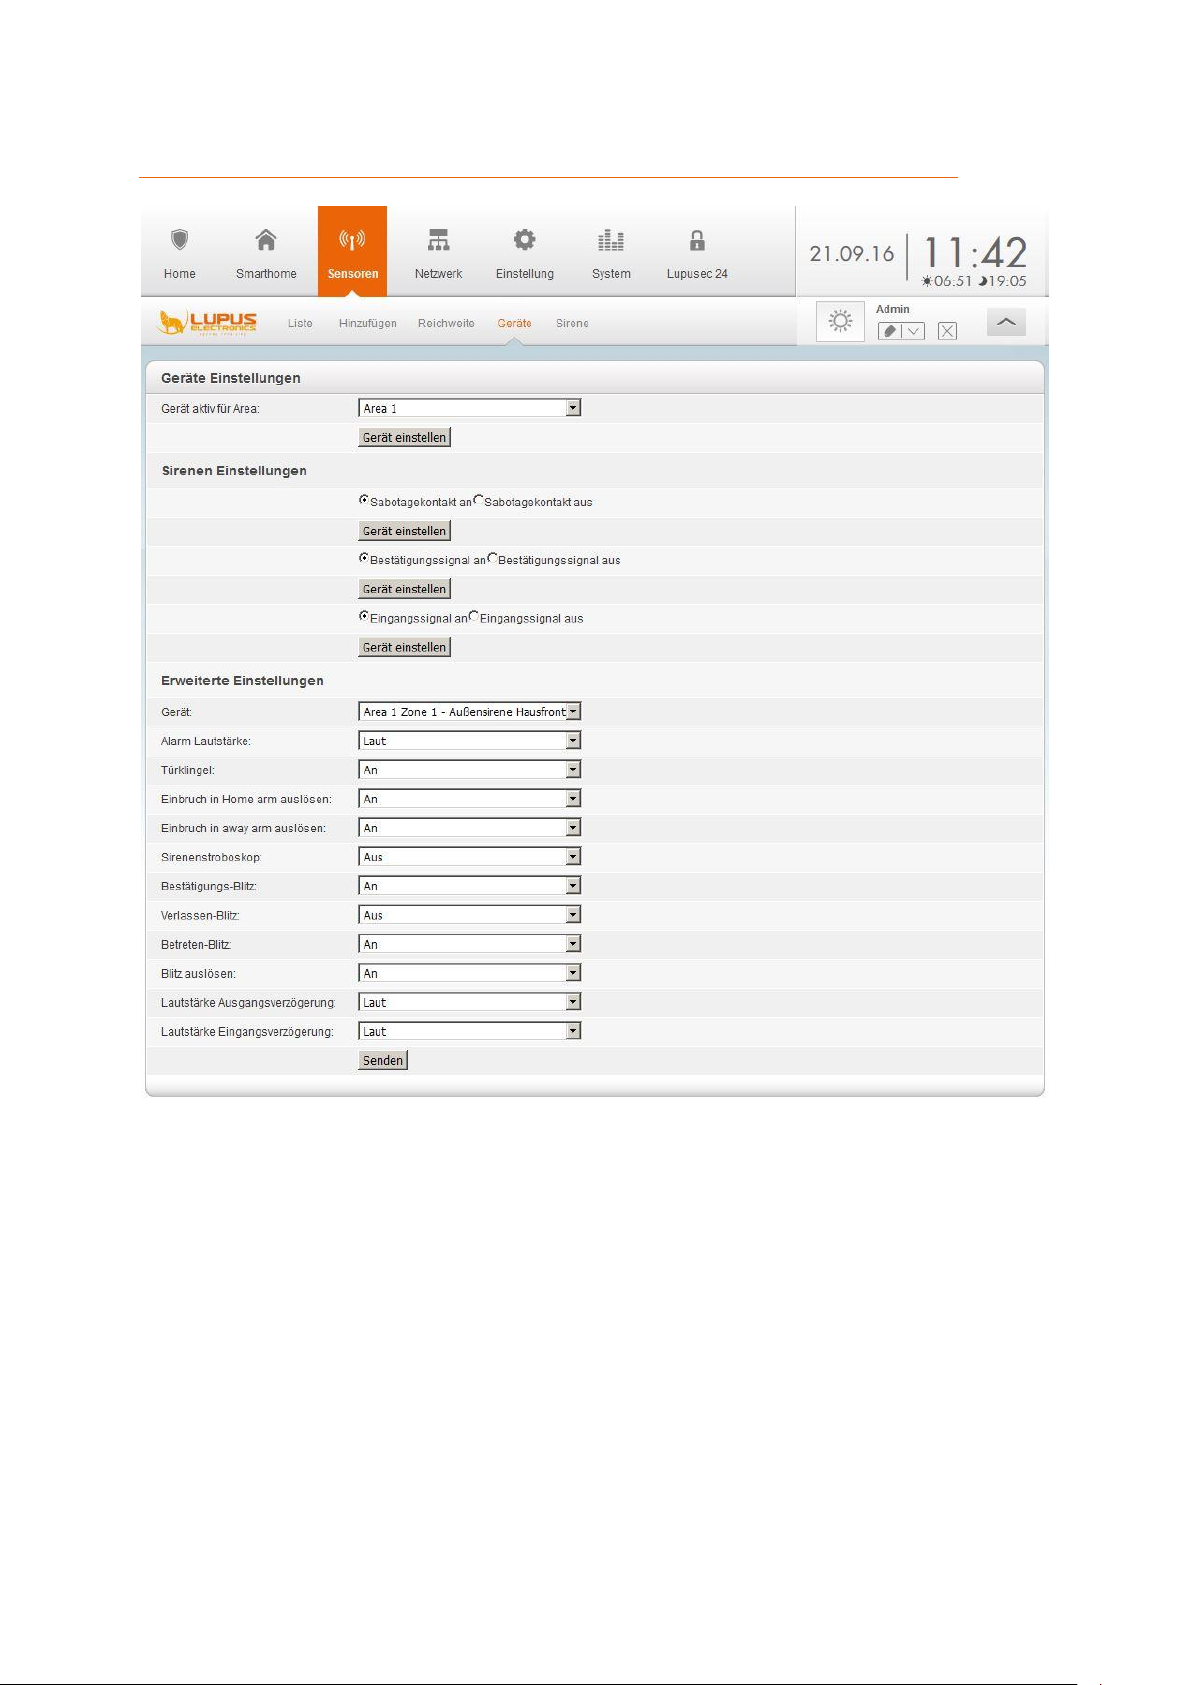Open the Netzwerk network icon

click(438, 240)
